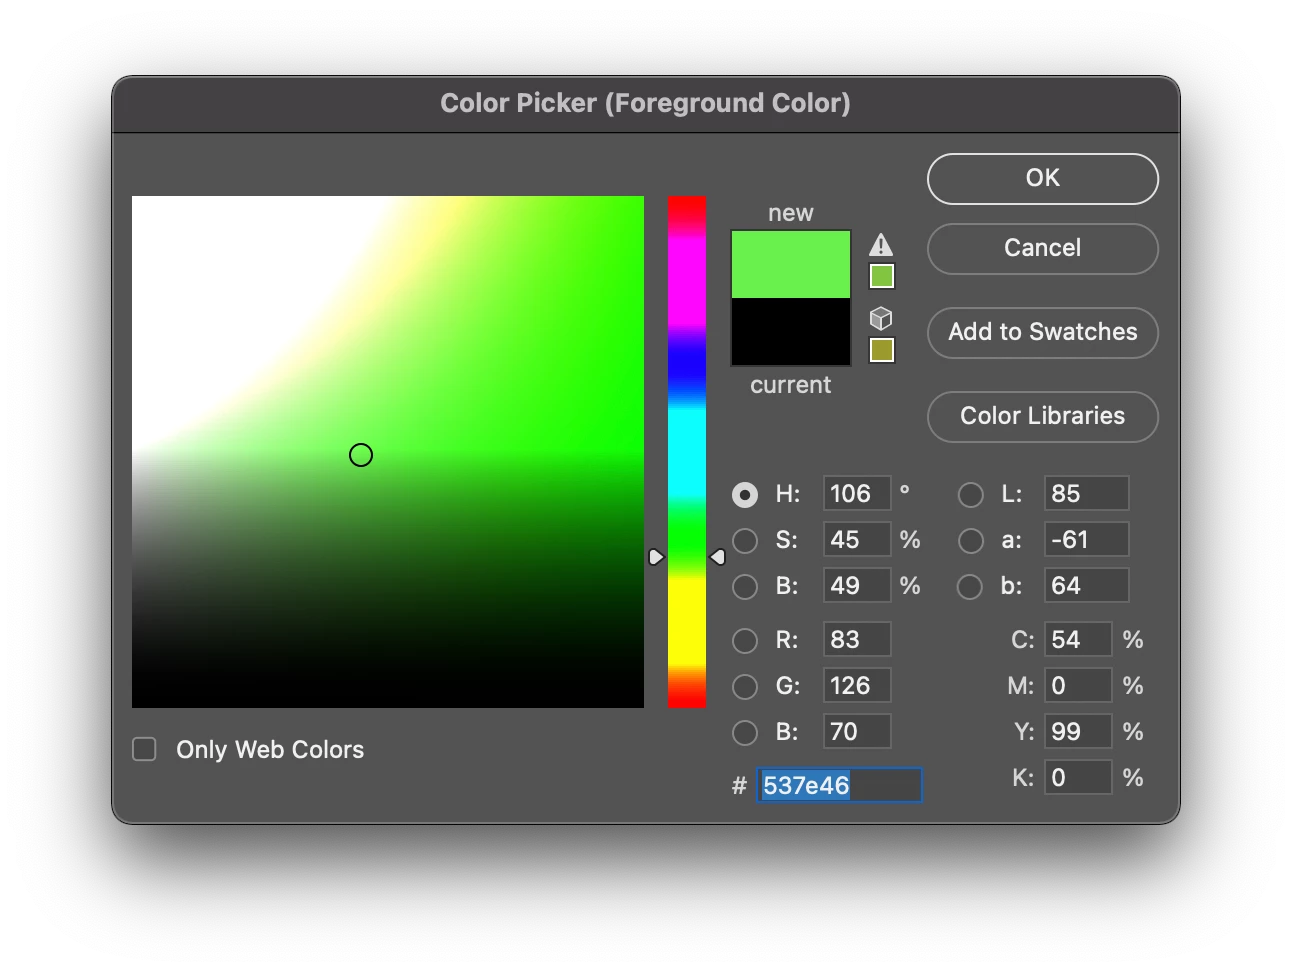This screenshot has height=972, width=1292.
Task: Click the hex field showing 537e46
Action: [x=839, y=785]
